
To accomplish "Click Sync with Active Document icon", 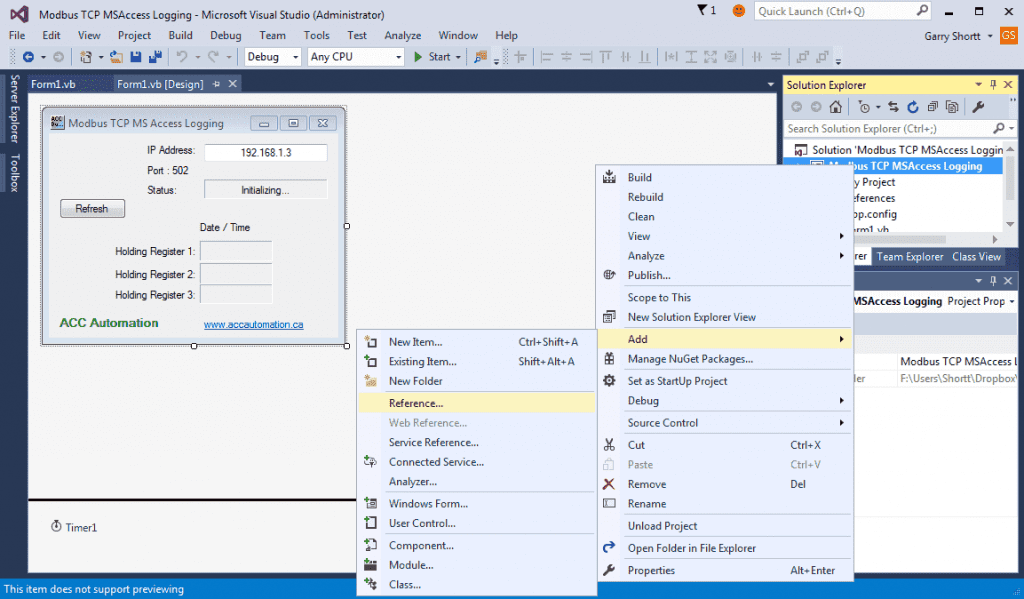I will [x=893, y=106].
